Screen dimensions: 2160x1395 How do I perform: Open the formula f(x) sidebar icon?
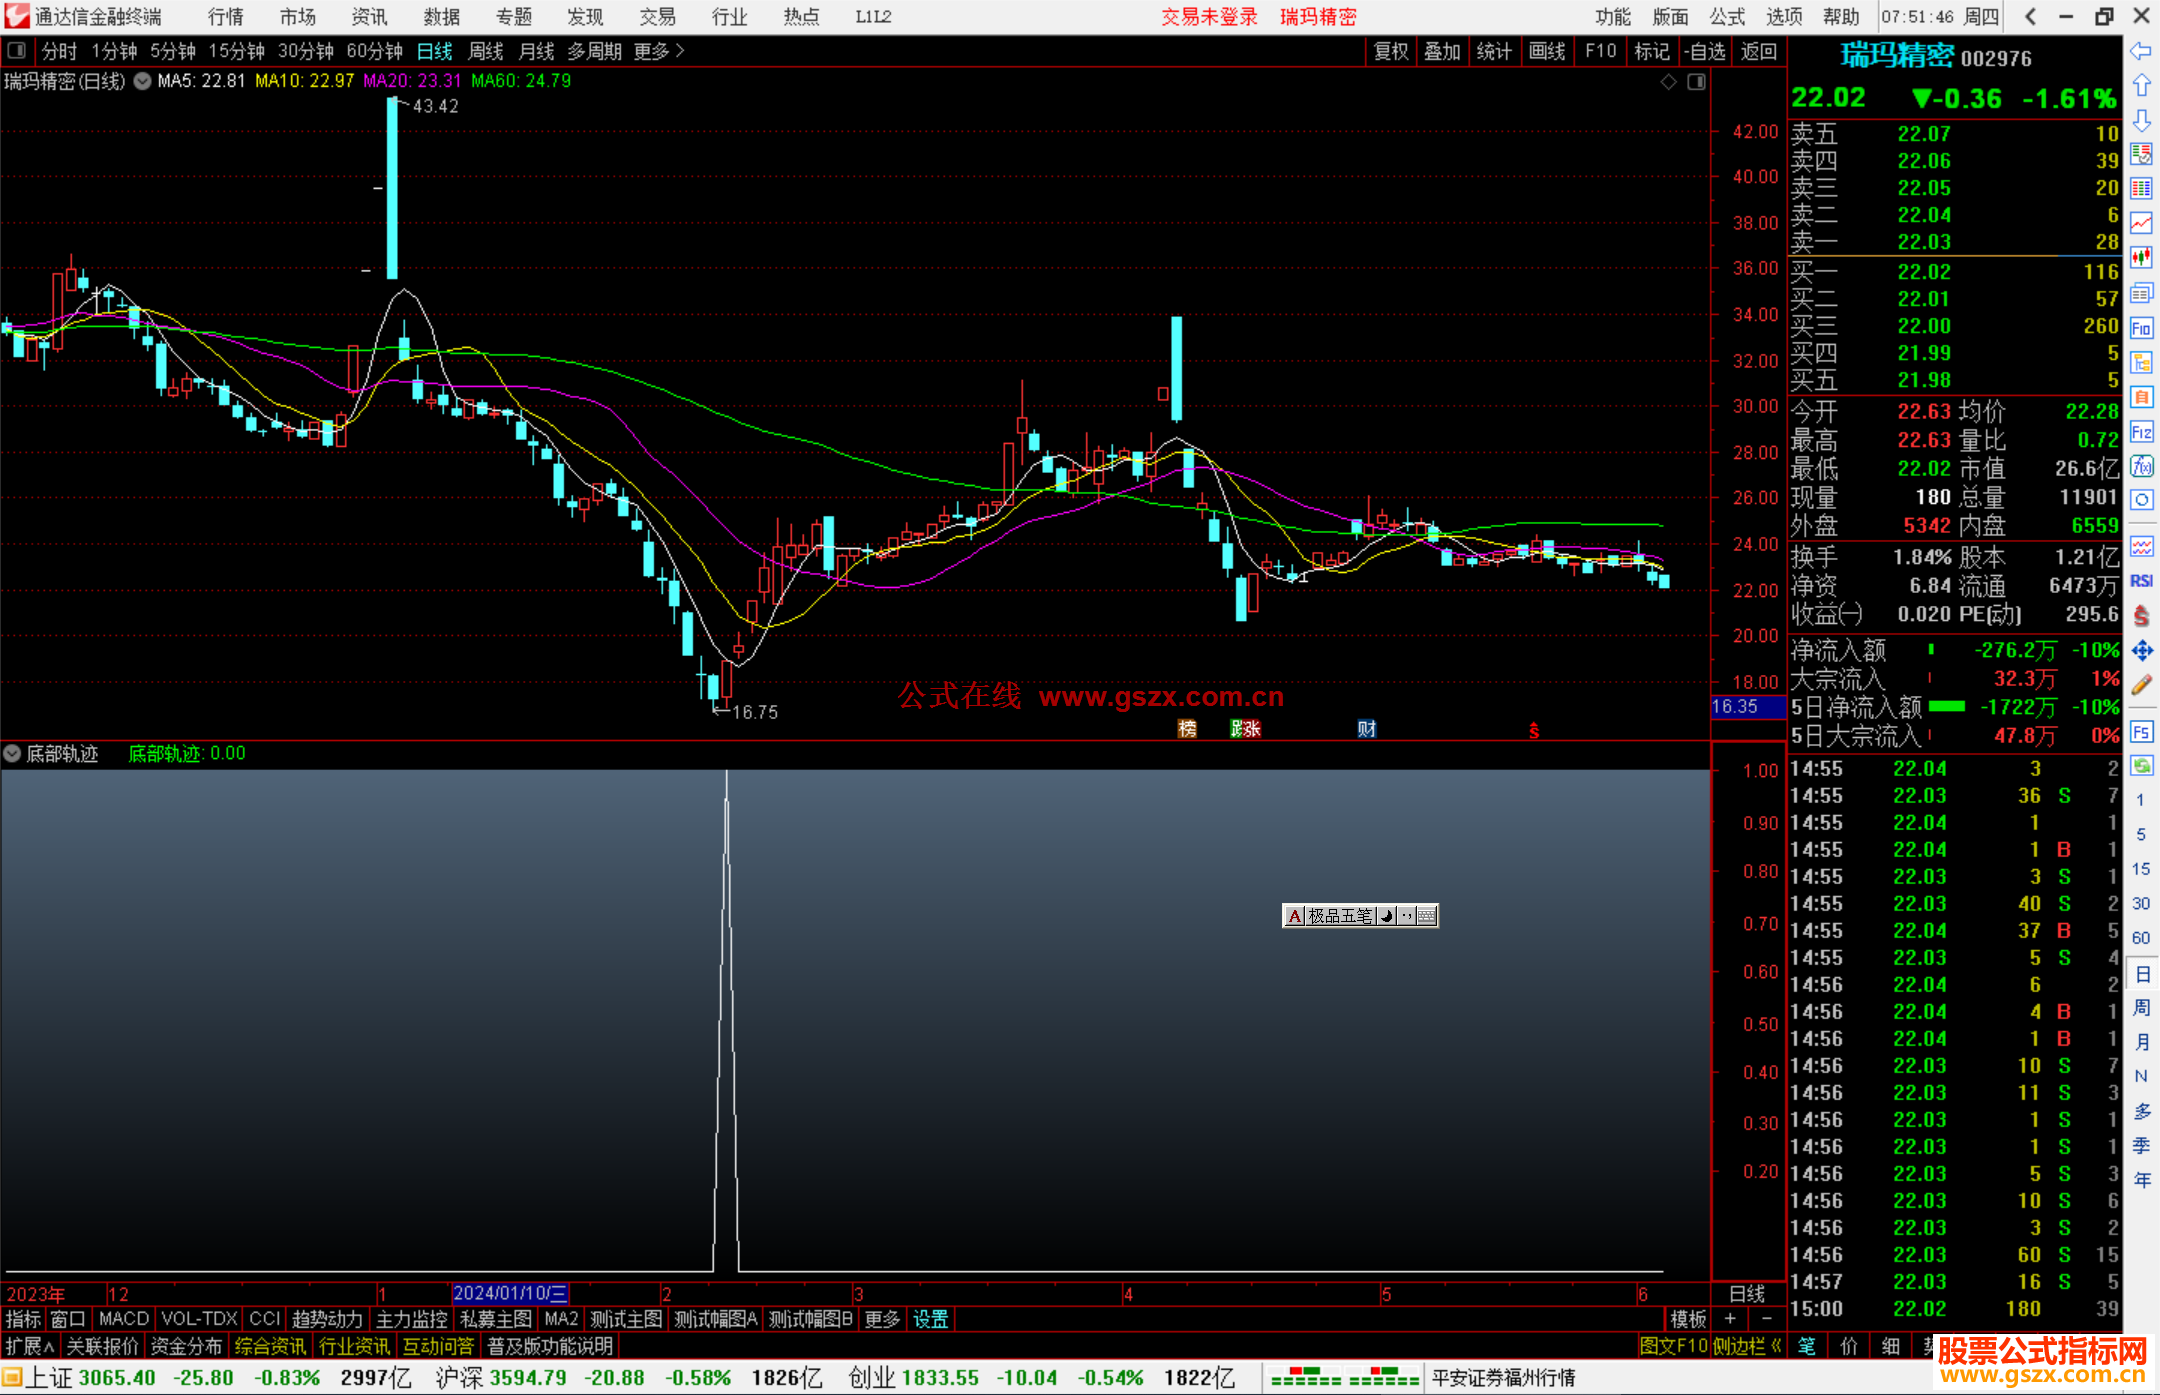point(2141,466)
